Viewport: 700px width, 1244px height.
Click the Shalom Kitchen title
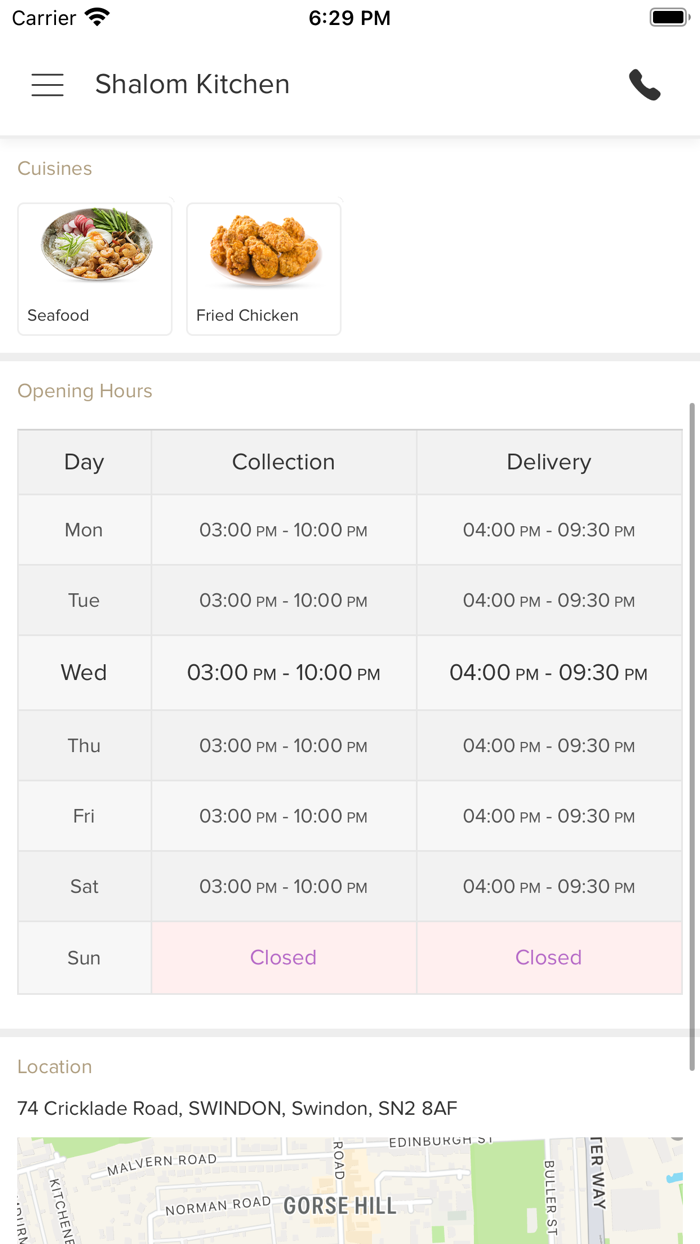[x=192, y=85]
